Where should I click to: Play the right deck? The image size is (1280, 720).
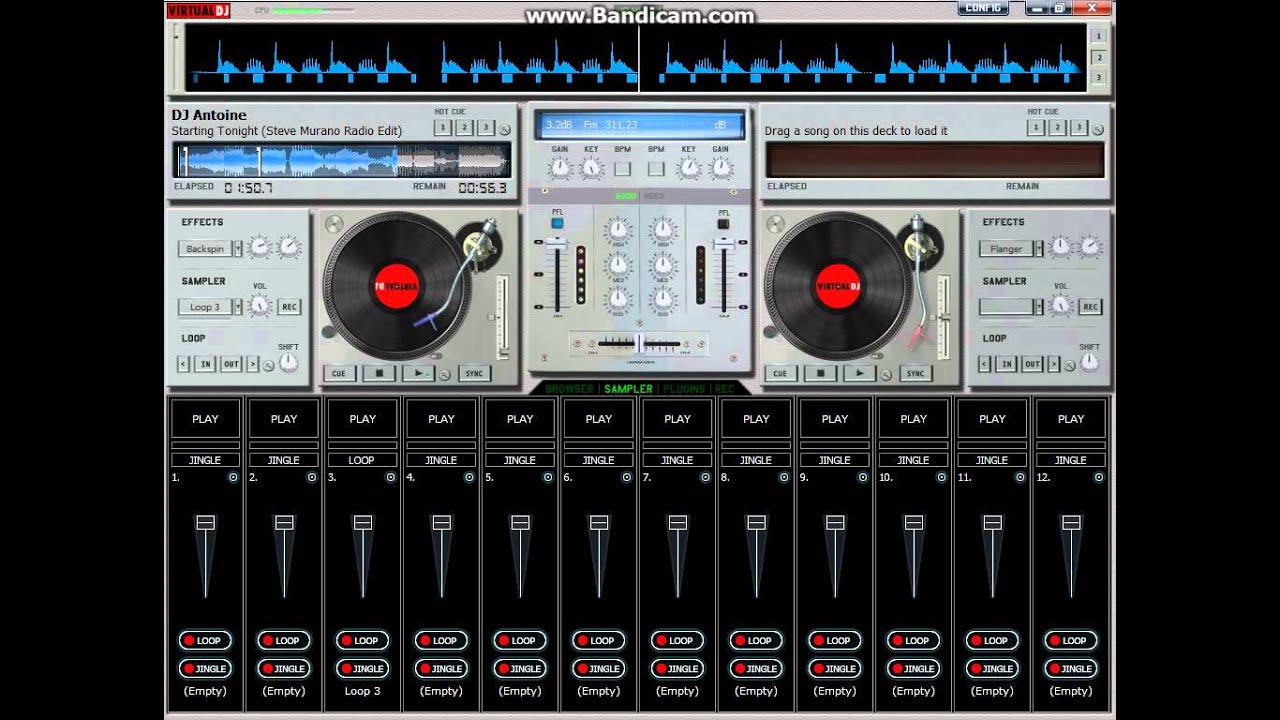coord(858,373)
